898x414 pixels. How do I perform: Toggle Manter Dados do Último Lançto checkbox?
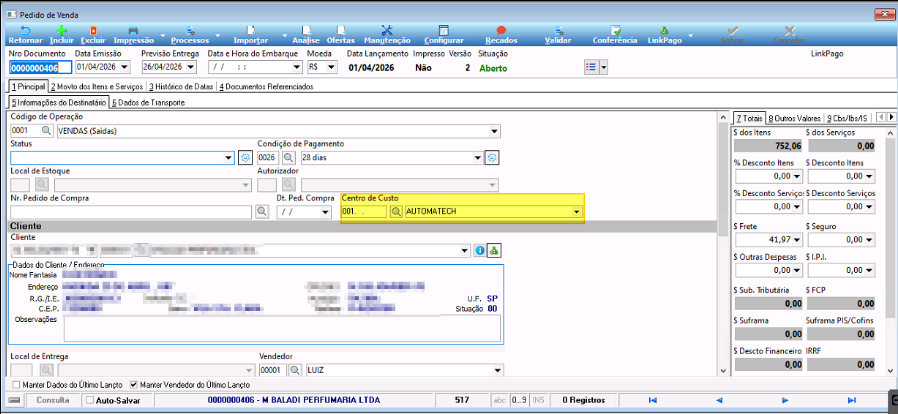pos(16,385)
